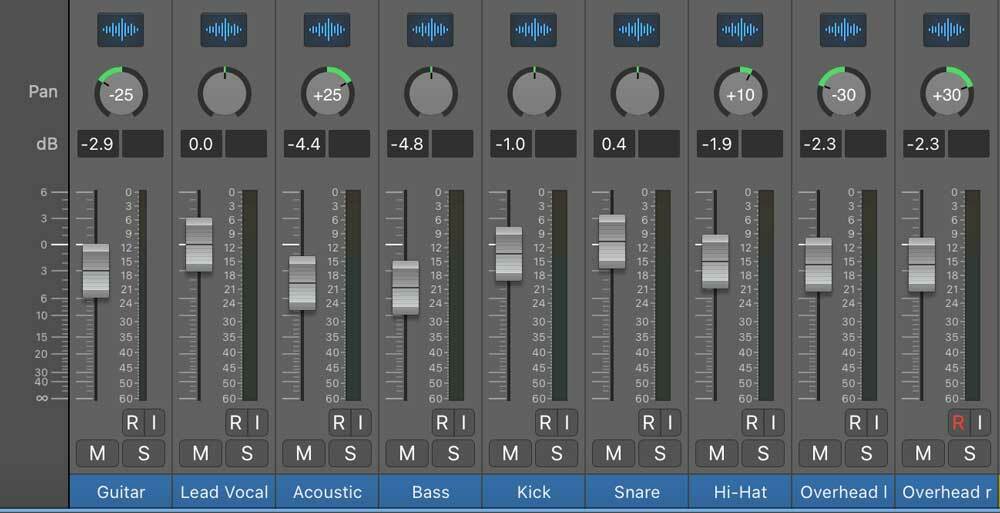Click the Guitar track waveform icon
This screenshot has width=1000, height=513.
120,29
